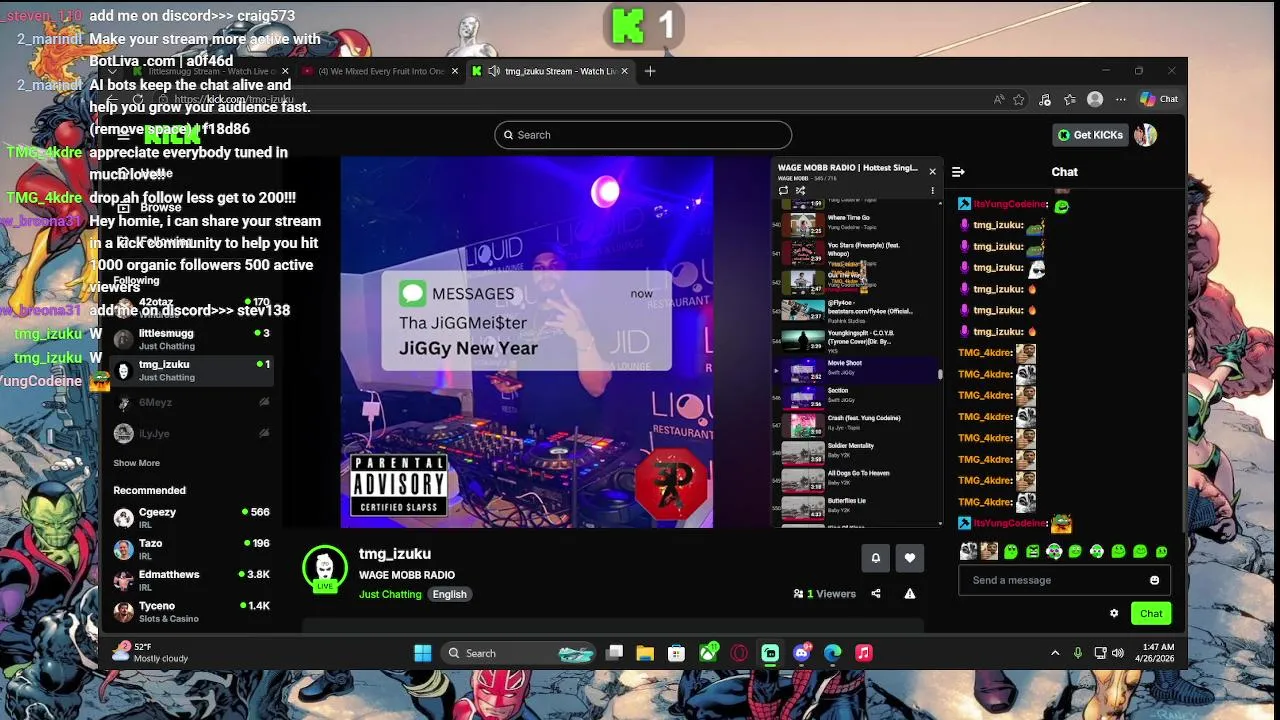
Task: Show hidden system tray icons
Action: coord(1055,653)
